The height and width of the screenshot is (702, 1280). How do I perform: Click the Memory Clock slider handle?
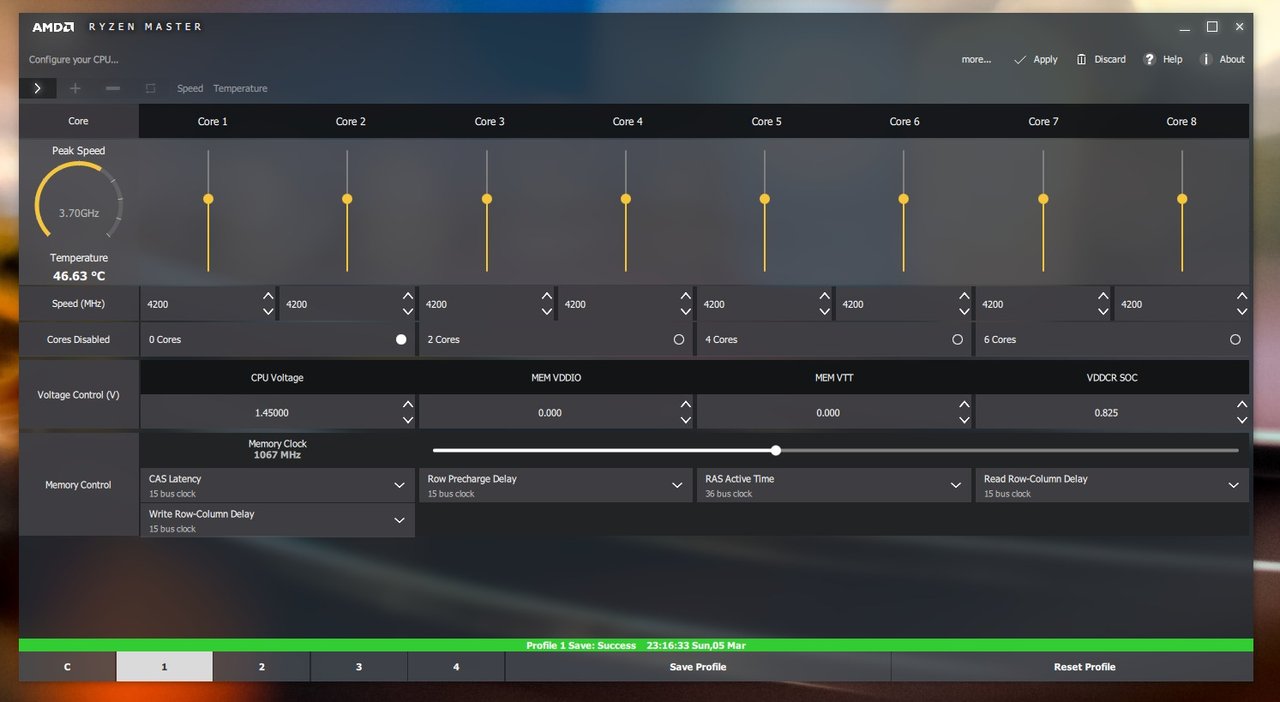point(776,450)
